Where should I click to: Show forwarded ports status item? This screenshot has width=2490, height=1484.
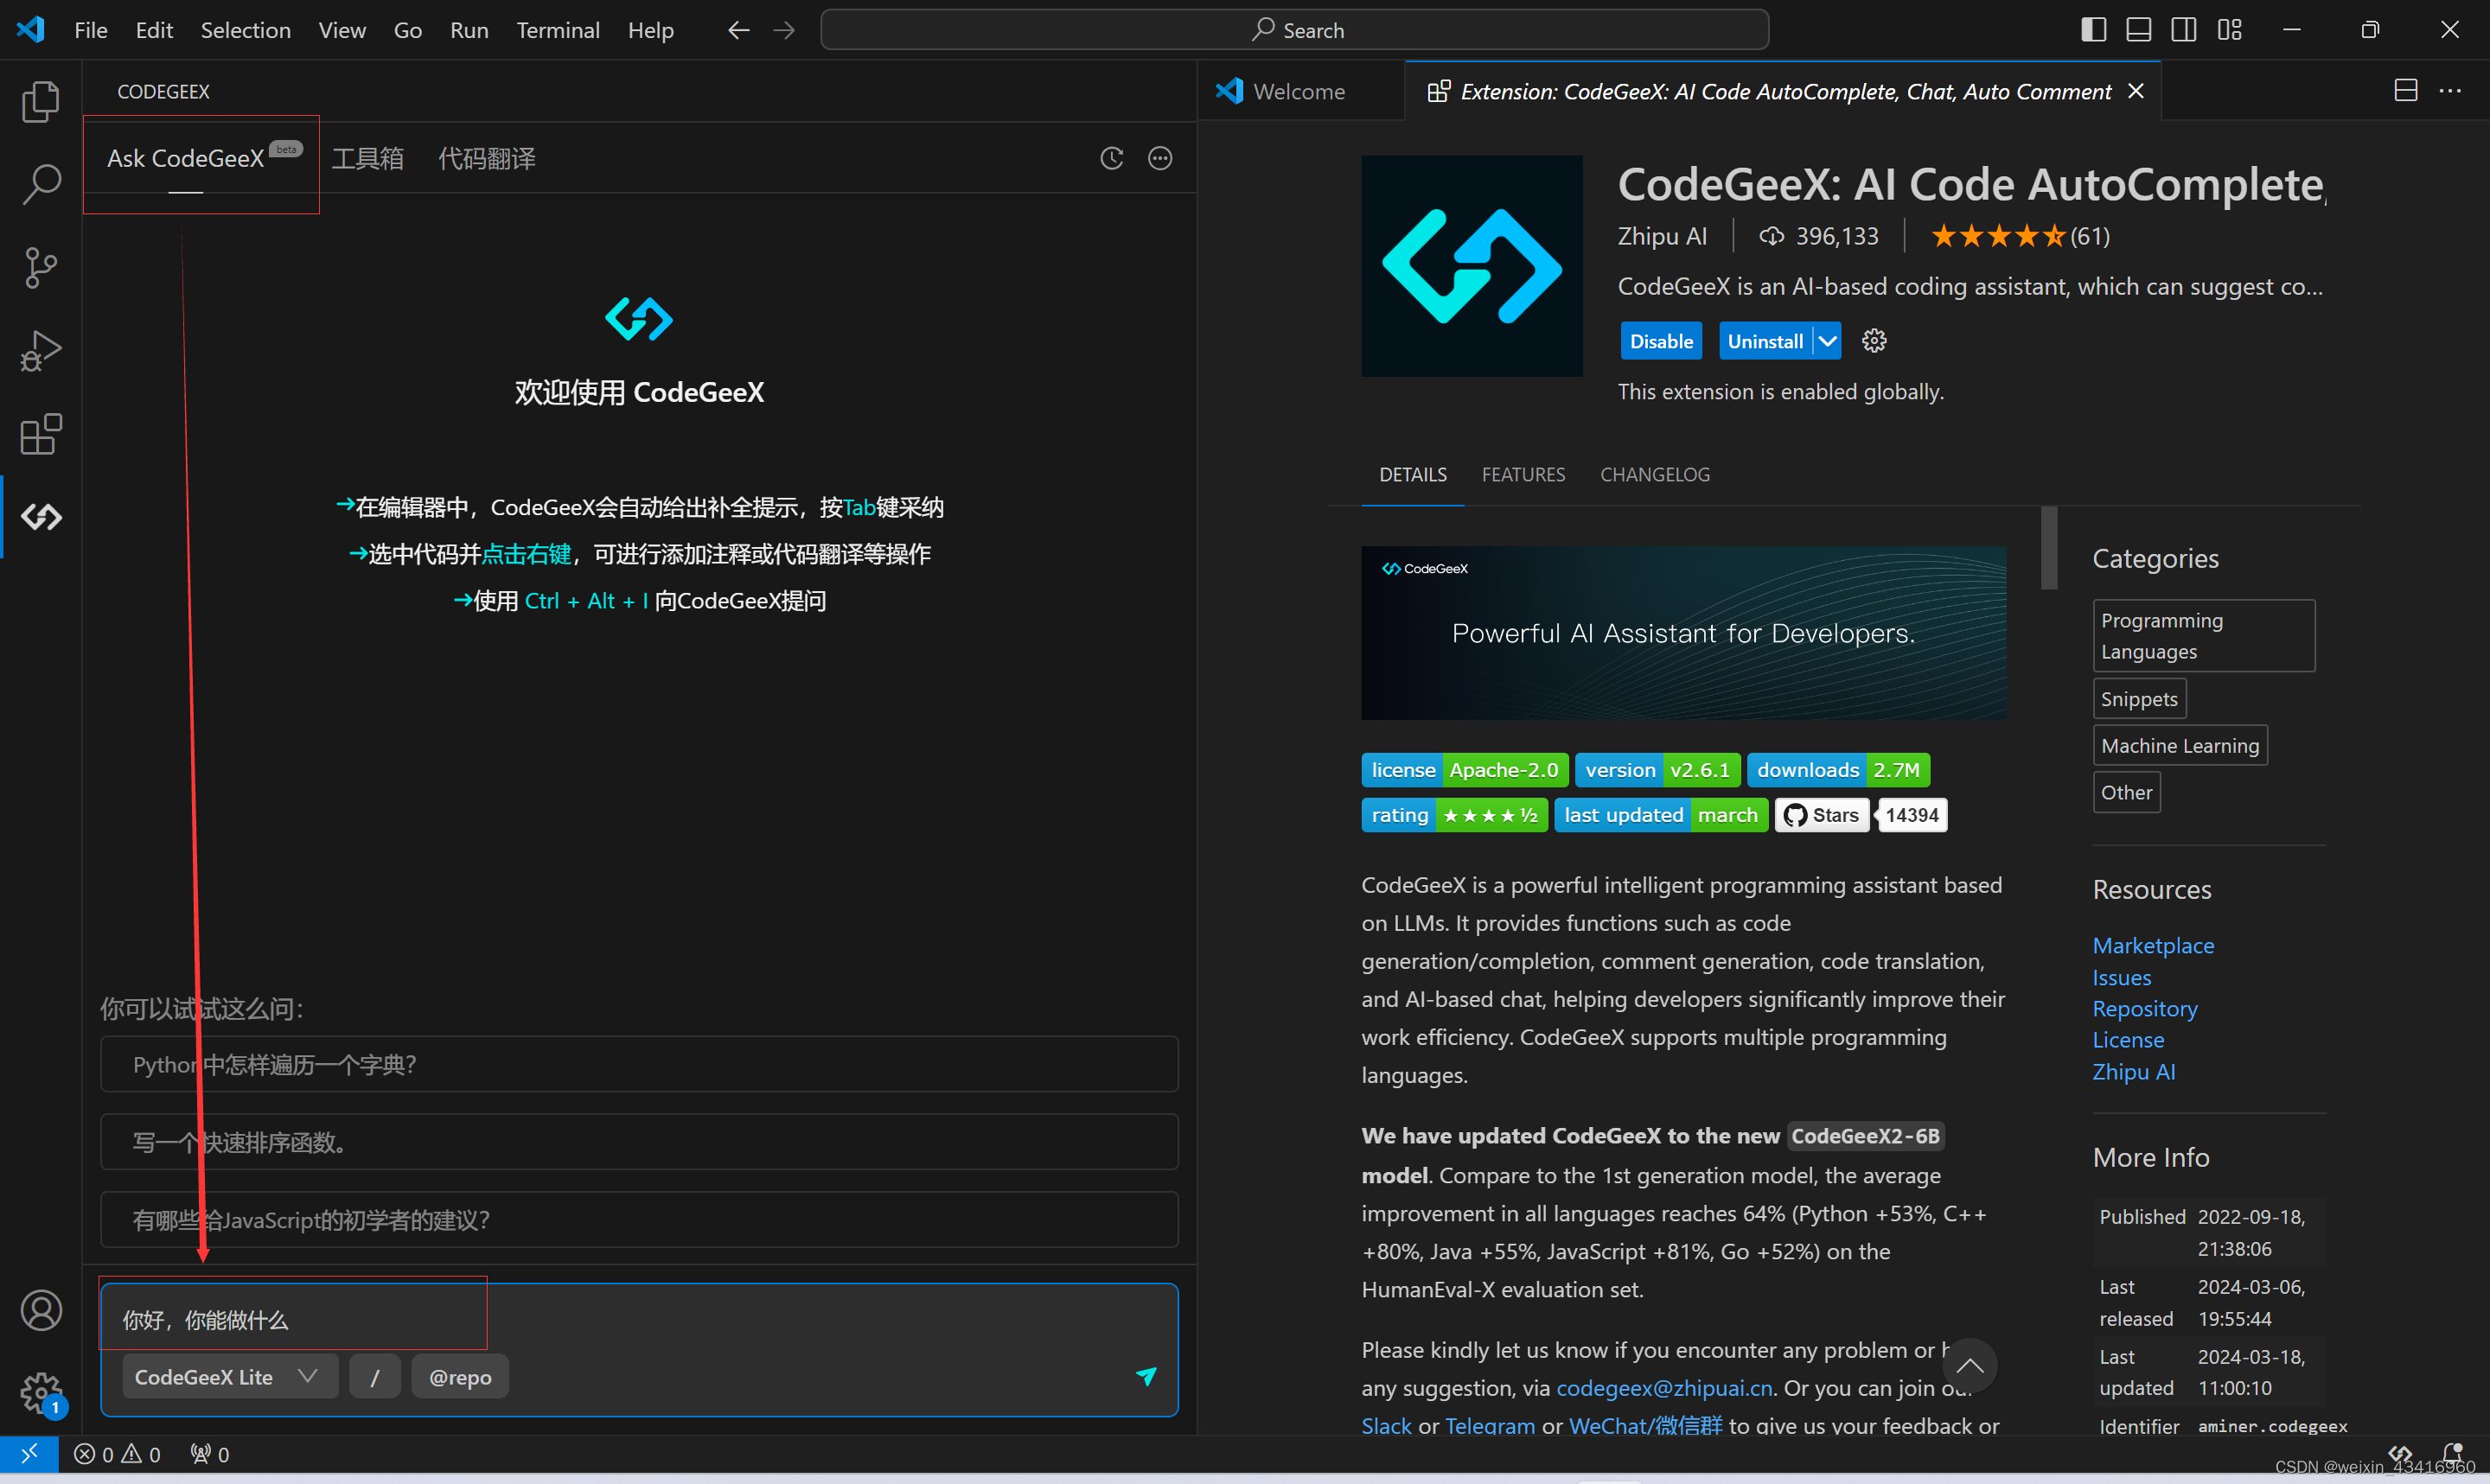click(x=210, y=1454)
